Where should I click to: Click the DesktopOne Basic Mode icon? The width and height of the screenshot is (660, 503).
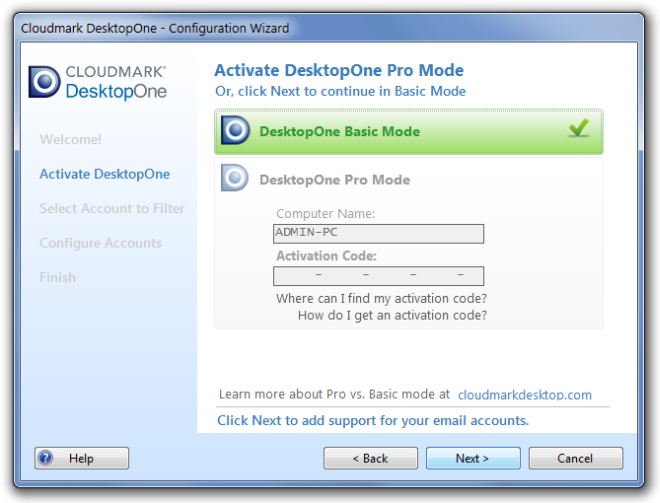pyautogui.click(x=235, y=130)
